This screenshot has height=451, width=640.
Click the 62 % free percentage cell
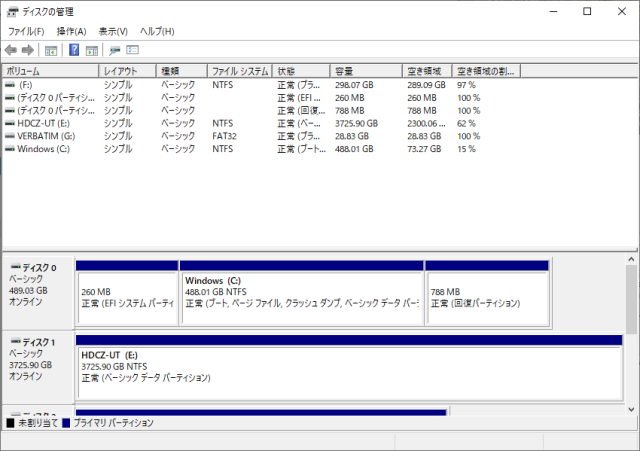[466, 123]
